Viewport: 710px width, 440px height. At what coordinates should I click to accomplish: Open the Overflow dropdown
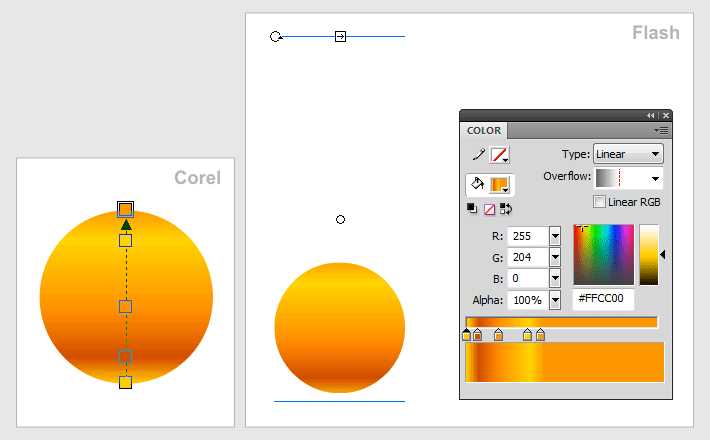click(628, 178)
